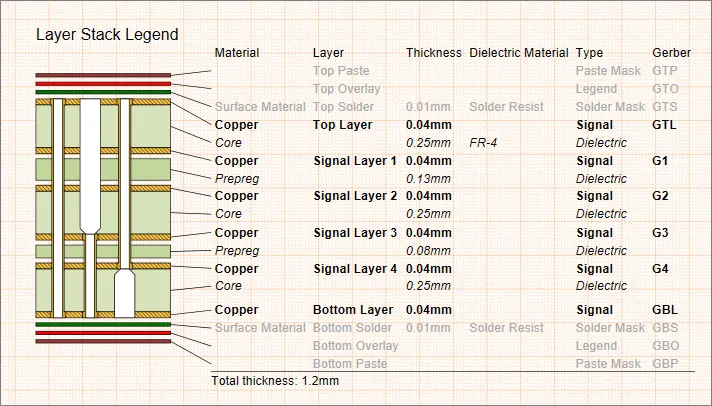Click the 0.08mm Prepreg thickness value
The image size is (712, 406).
[x=428, y=251]
